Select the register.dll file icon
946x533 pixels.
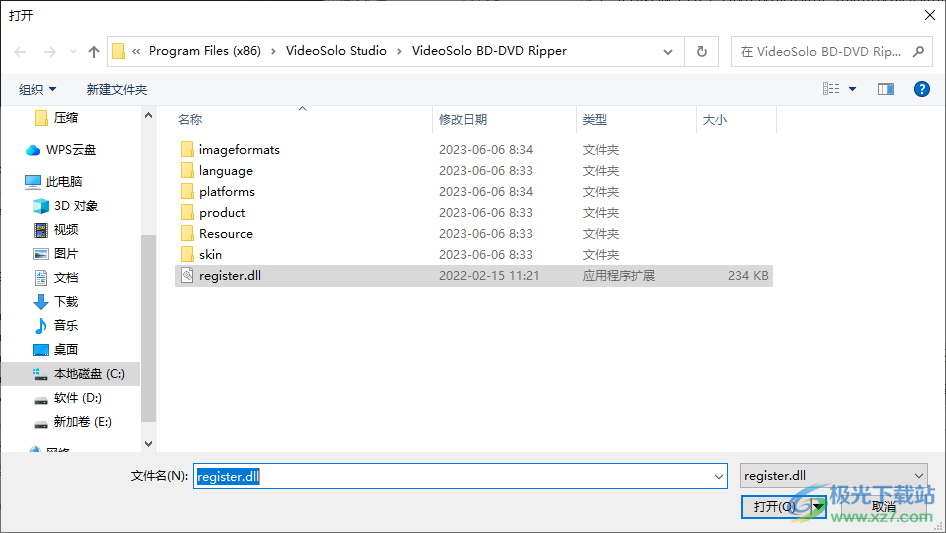pos(187,275)
